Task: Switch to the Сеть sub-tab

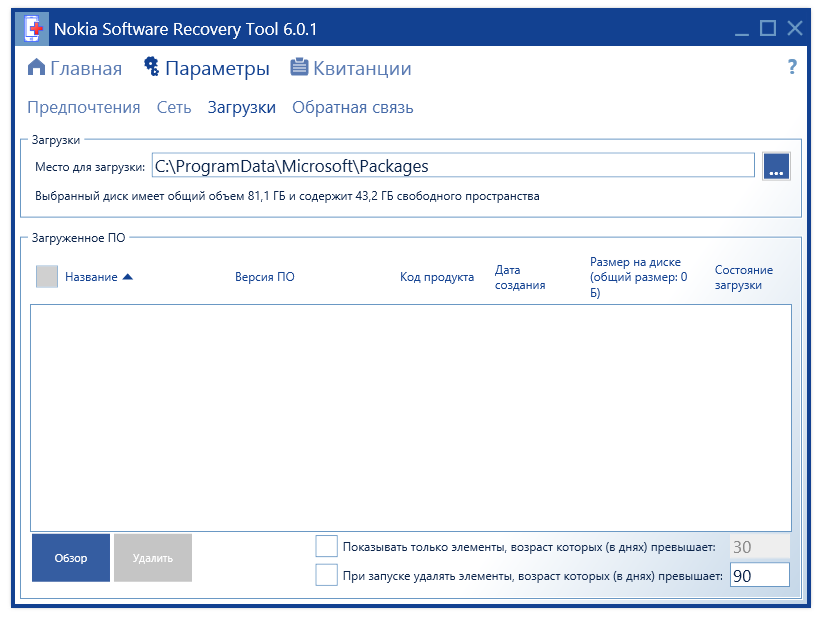Action: click(x=174, y=108)
